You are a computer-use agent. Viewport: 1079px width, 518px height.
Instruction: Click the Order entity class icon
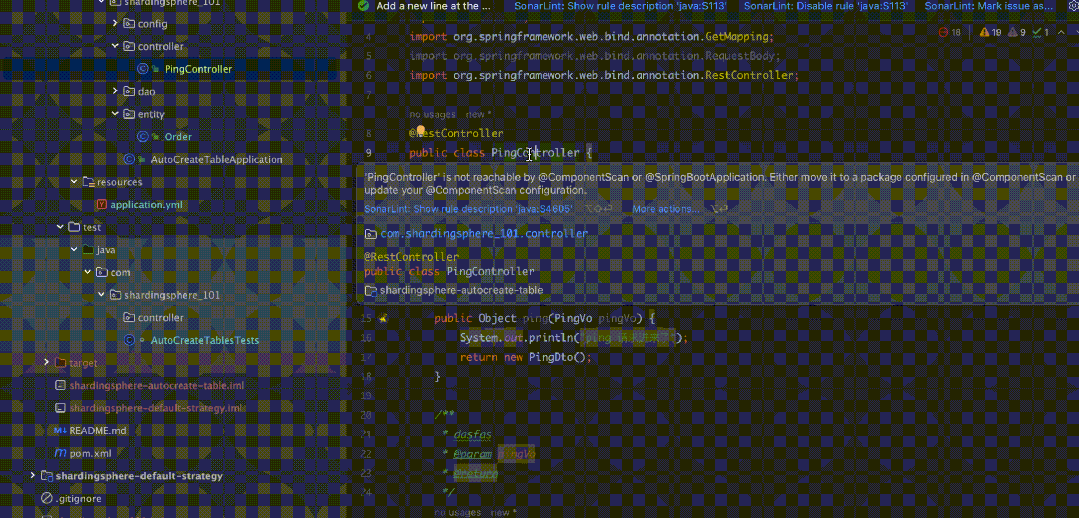click(143, 137)
